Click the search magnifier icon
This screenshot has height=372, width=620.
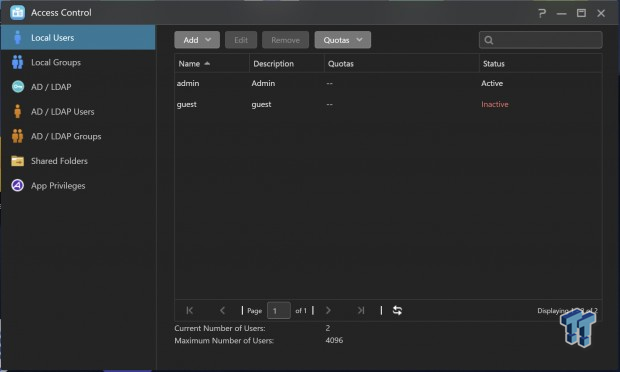[489, 40]
